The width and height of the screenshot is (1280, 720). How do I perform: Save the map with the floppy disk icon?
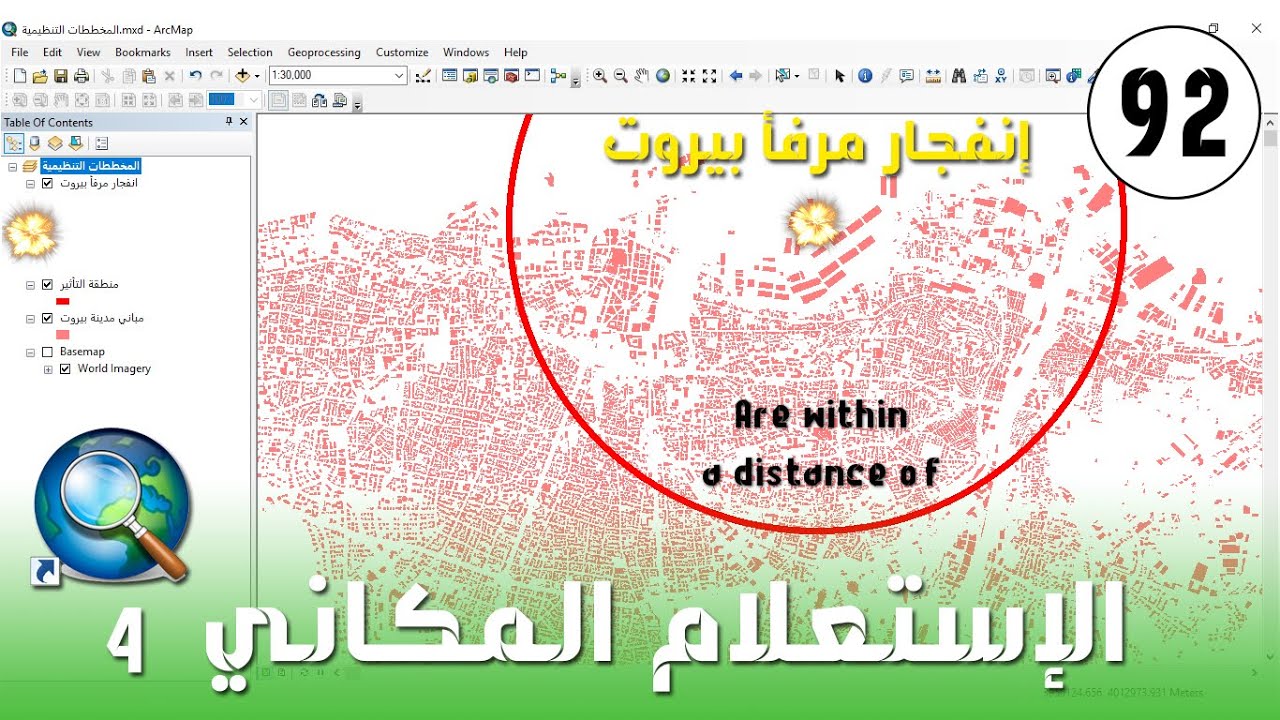[x=61, y=76]
